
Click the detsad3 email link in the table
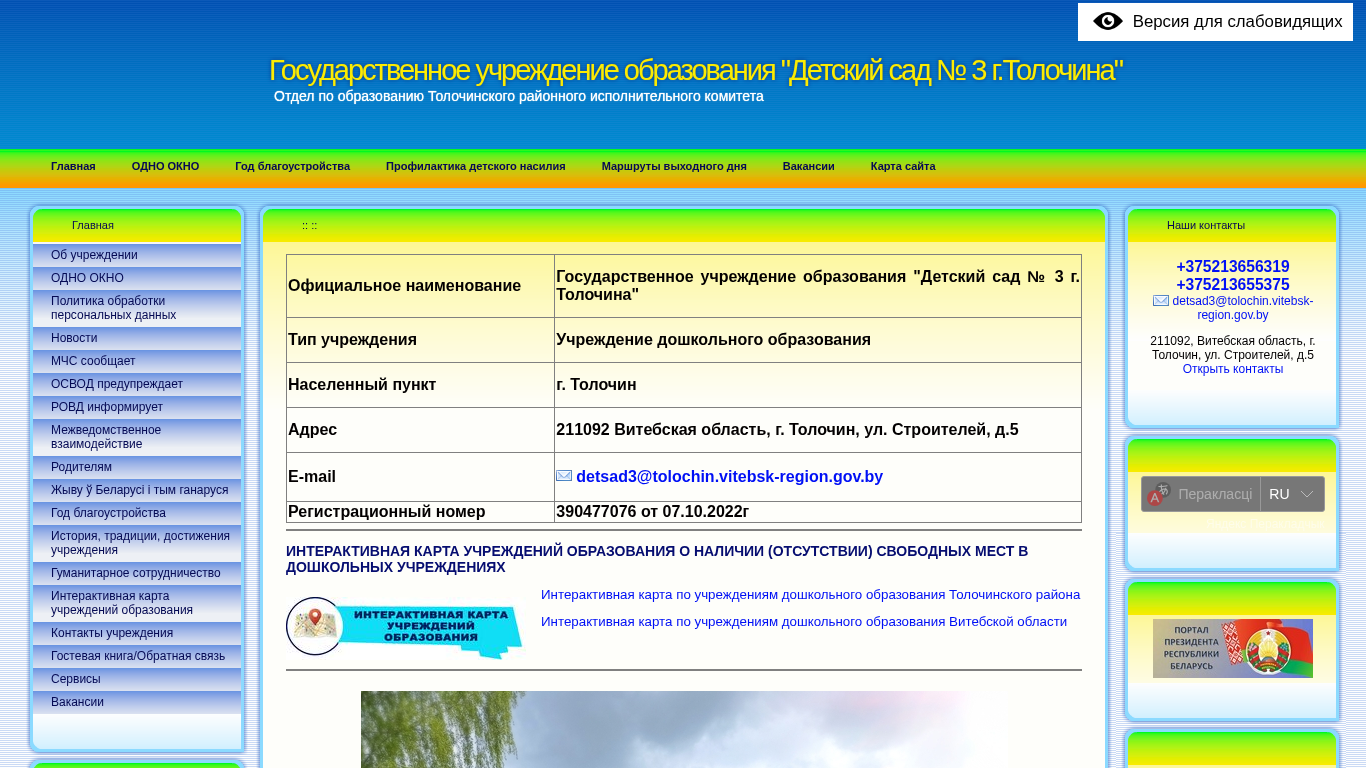pyautogui.click(x=729, y=477)
